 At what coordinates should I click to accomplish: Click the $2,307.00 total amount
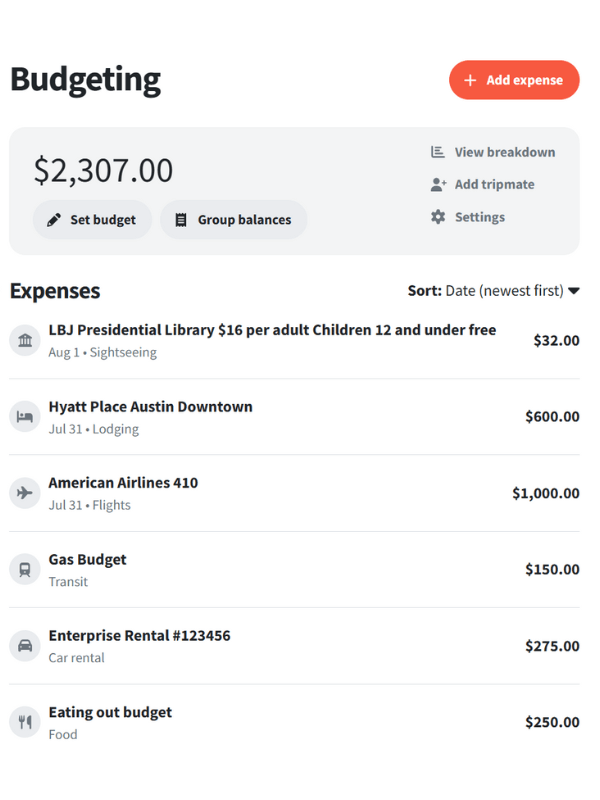click(103, 170)
